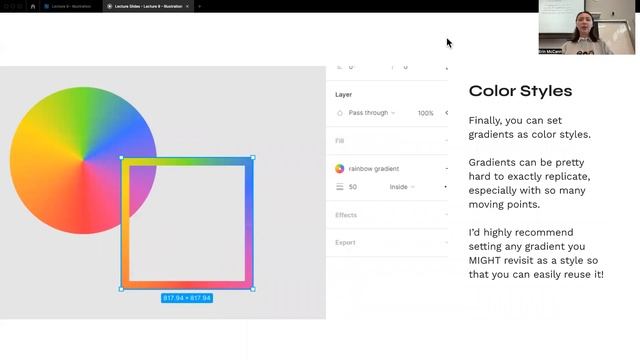Click the Export section heading
Viewport: 640px width, 360px height.
345,242
